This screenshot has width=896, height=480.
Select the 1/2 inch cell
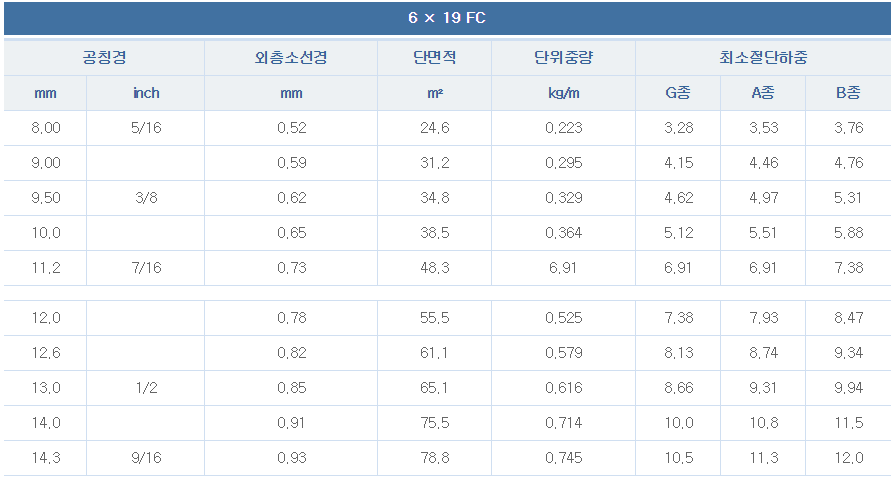coord(146,388)
